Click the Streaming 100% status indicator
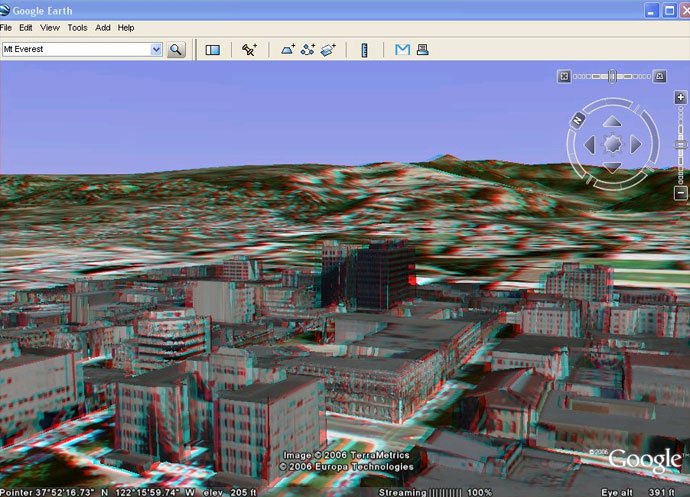The image size is (690, 497). coord(435,492)
